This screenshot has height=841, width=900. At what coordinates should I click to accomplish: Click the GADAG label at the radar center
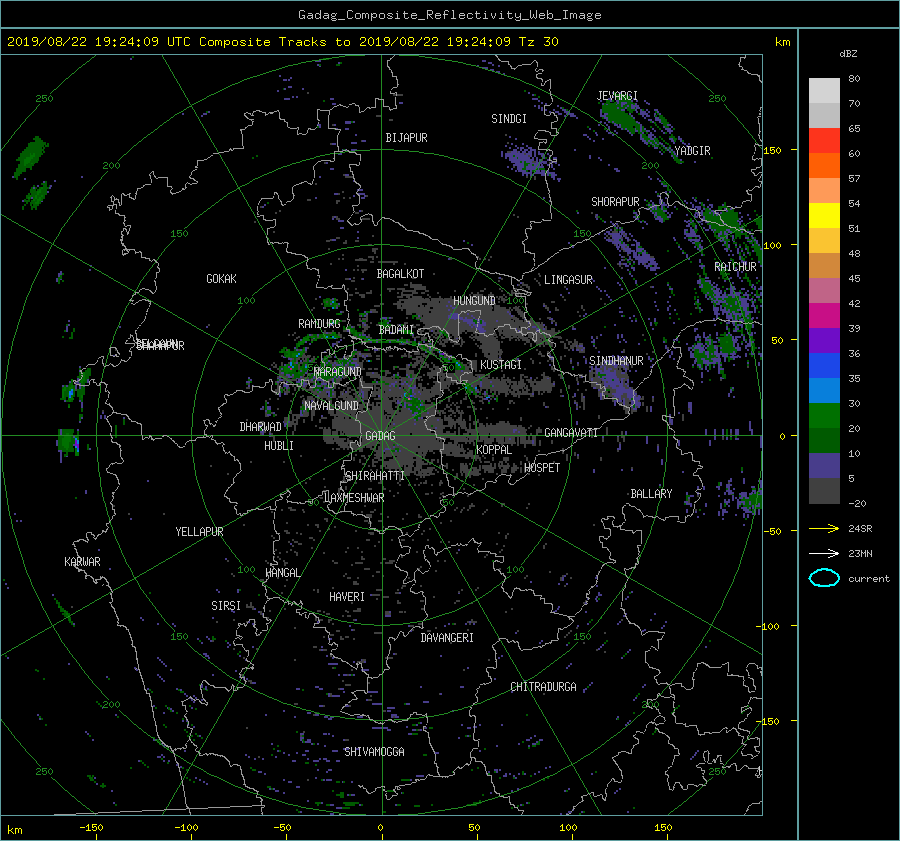point(380,436)
